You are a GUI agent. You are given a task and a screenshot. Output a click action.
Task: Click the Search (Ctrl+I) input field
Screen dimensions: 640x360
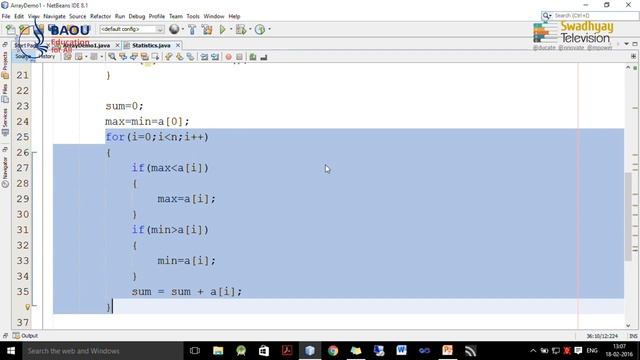click(x=595, y=16)
